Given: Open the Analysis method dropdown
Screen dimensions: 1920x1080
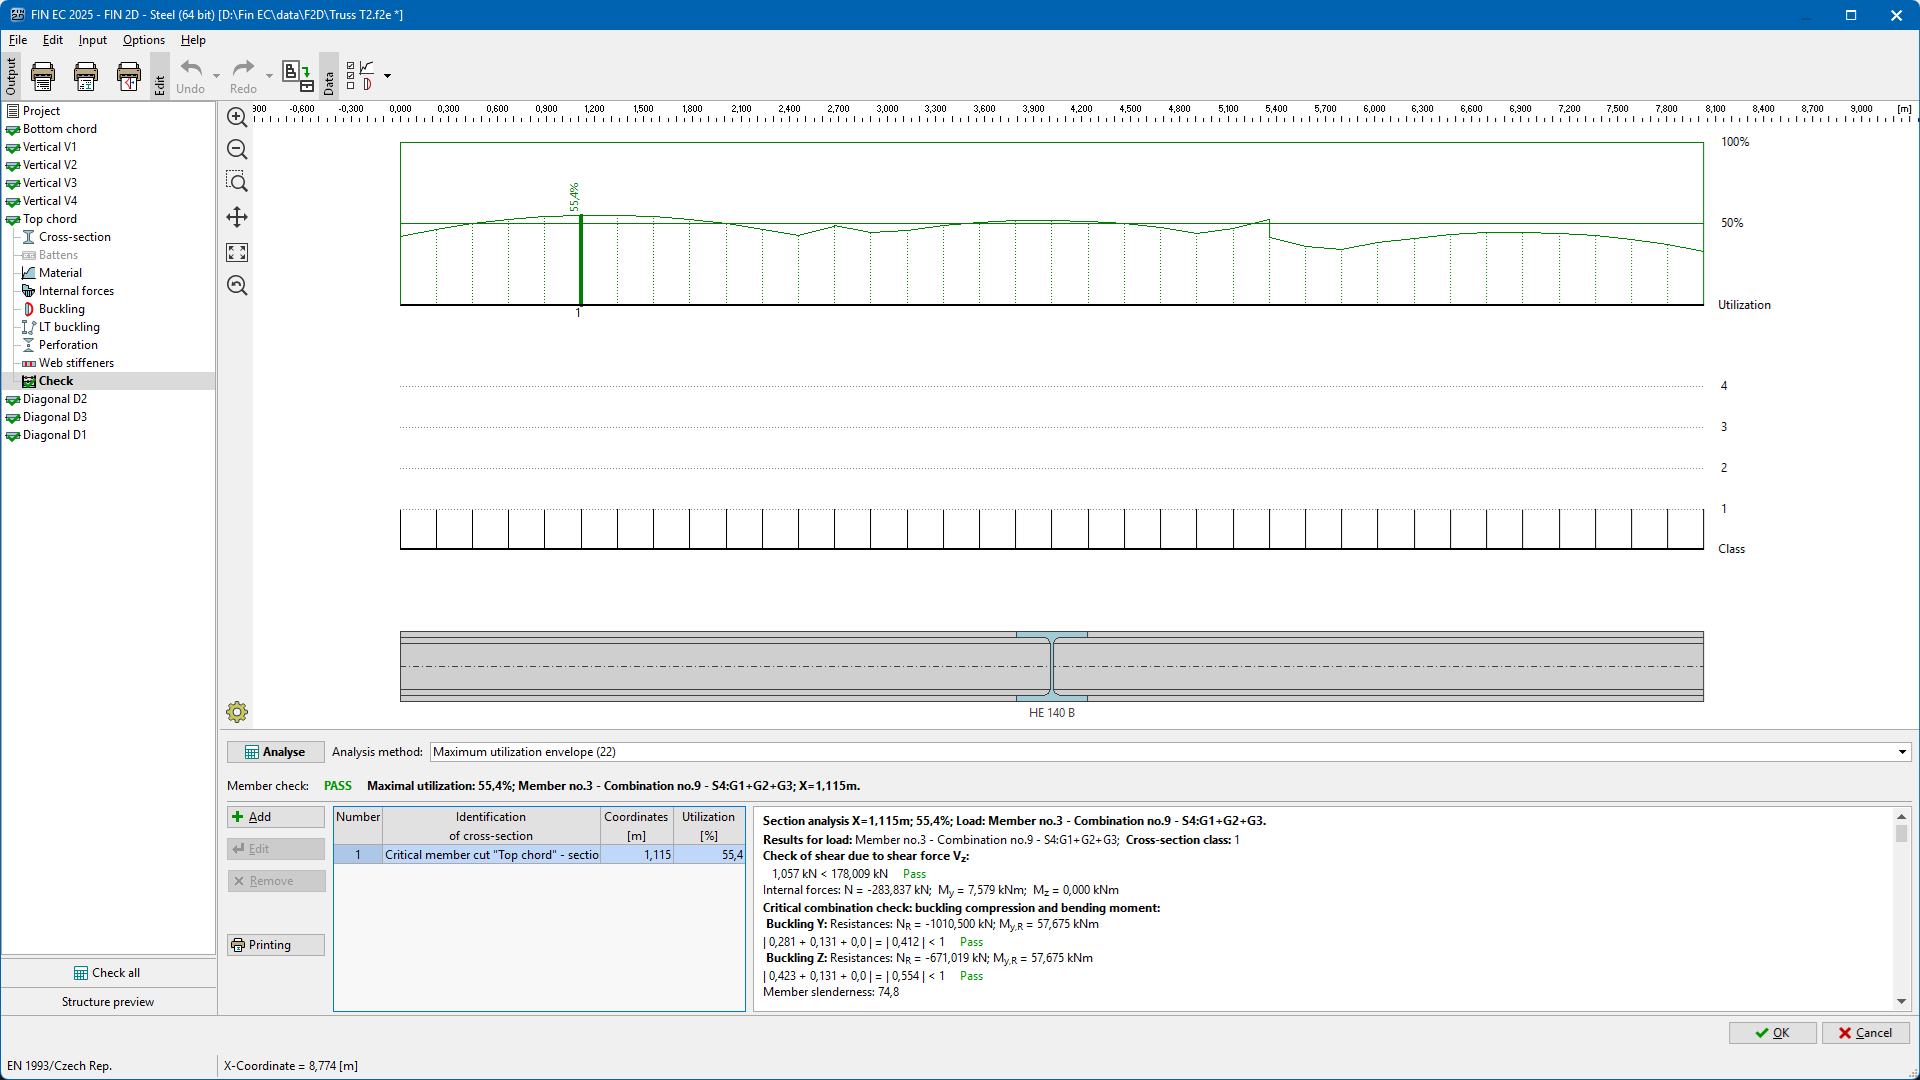Looking at the screenshot, I should click(x=1902, y=752).
